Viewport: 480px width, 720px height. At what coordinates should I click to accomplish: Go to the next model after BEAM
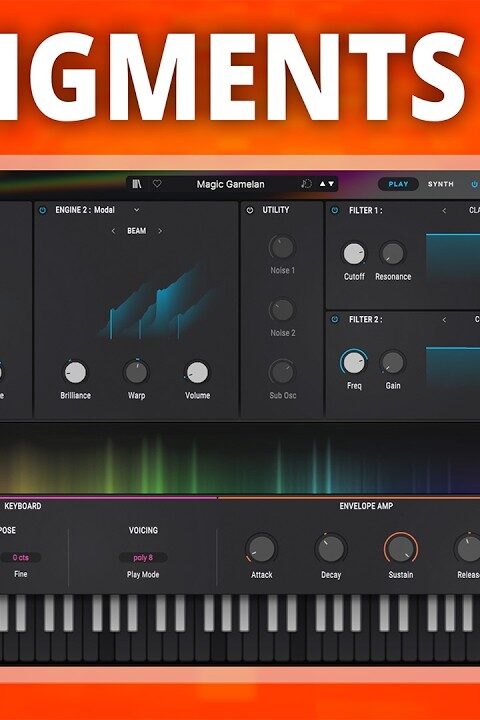tap(160, 231)
